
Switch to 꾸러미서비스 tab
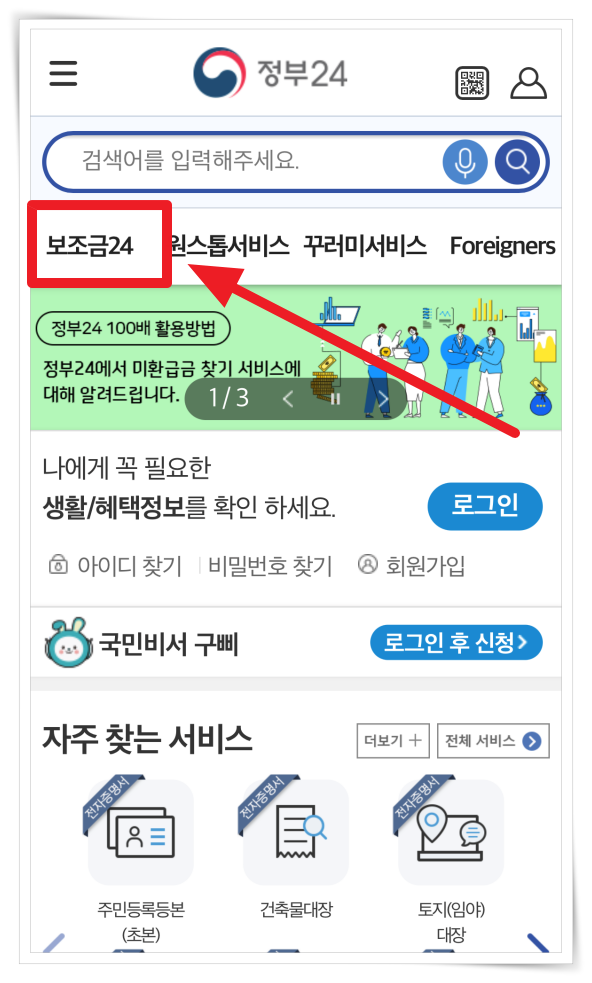pyautogui.click(x=366, y=246)
